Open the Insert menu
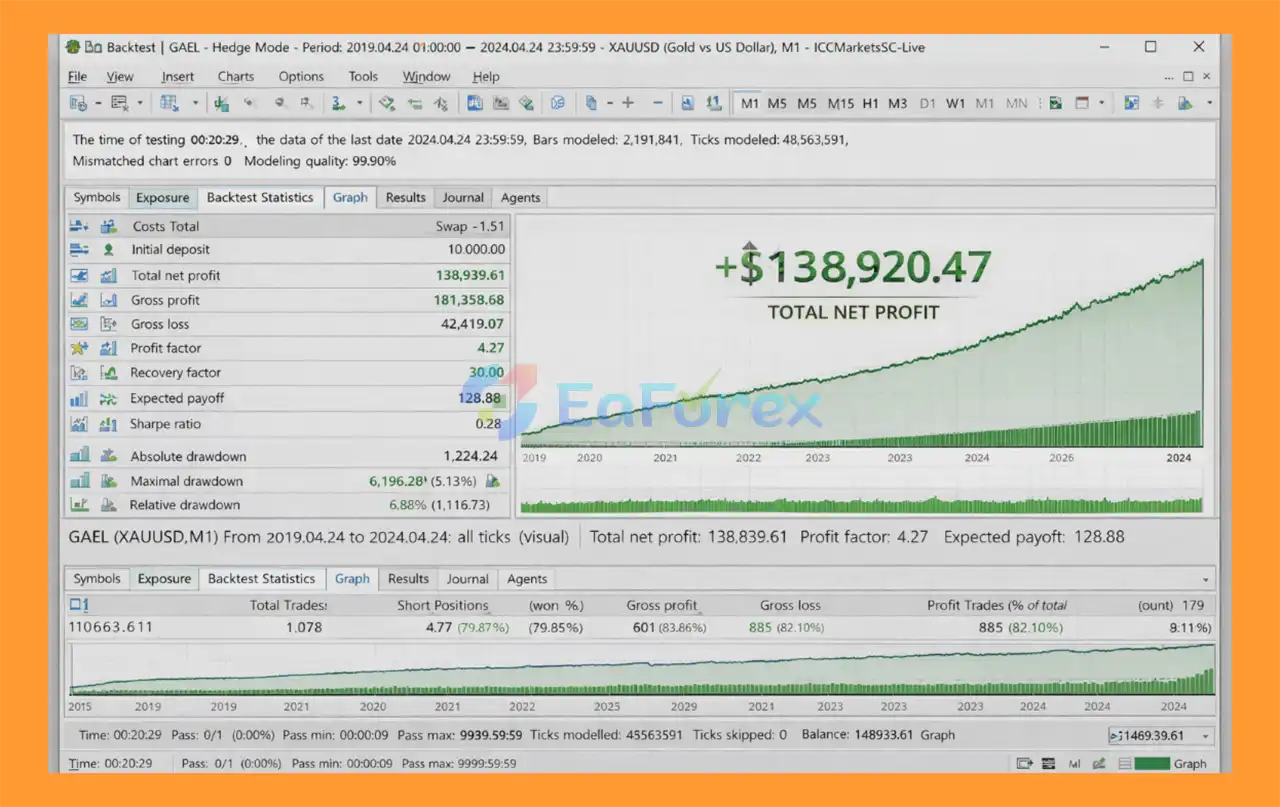 tap(178, 76)
